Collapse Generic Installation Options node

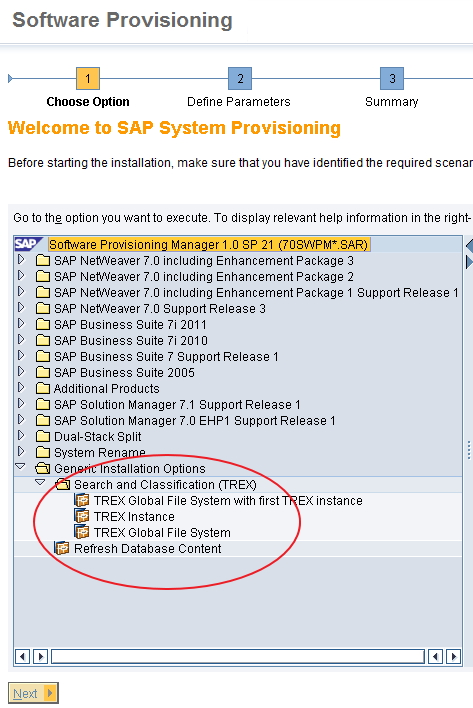click(x=21, y=466)
